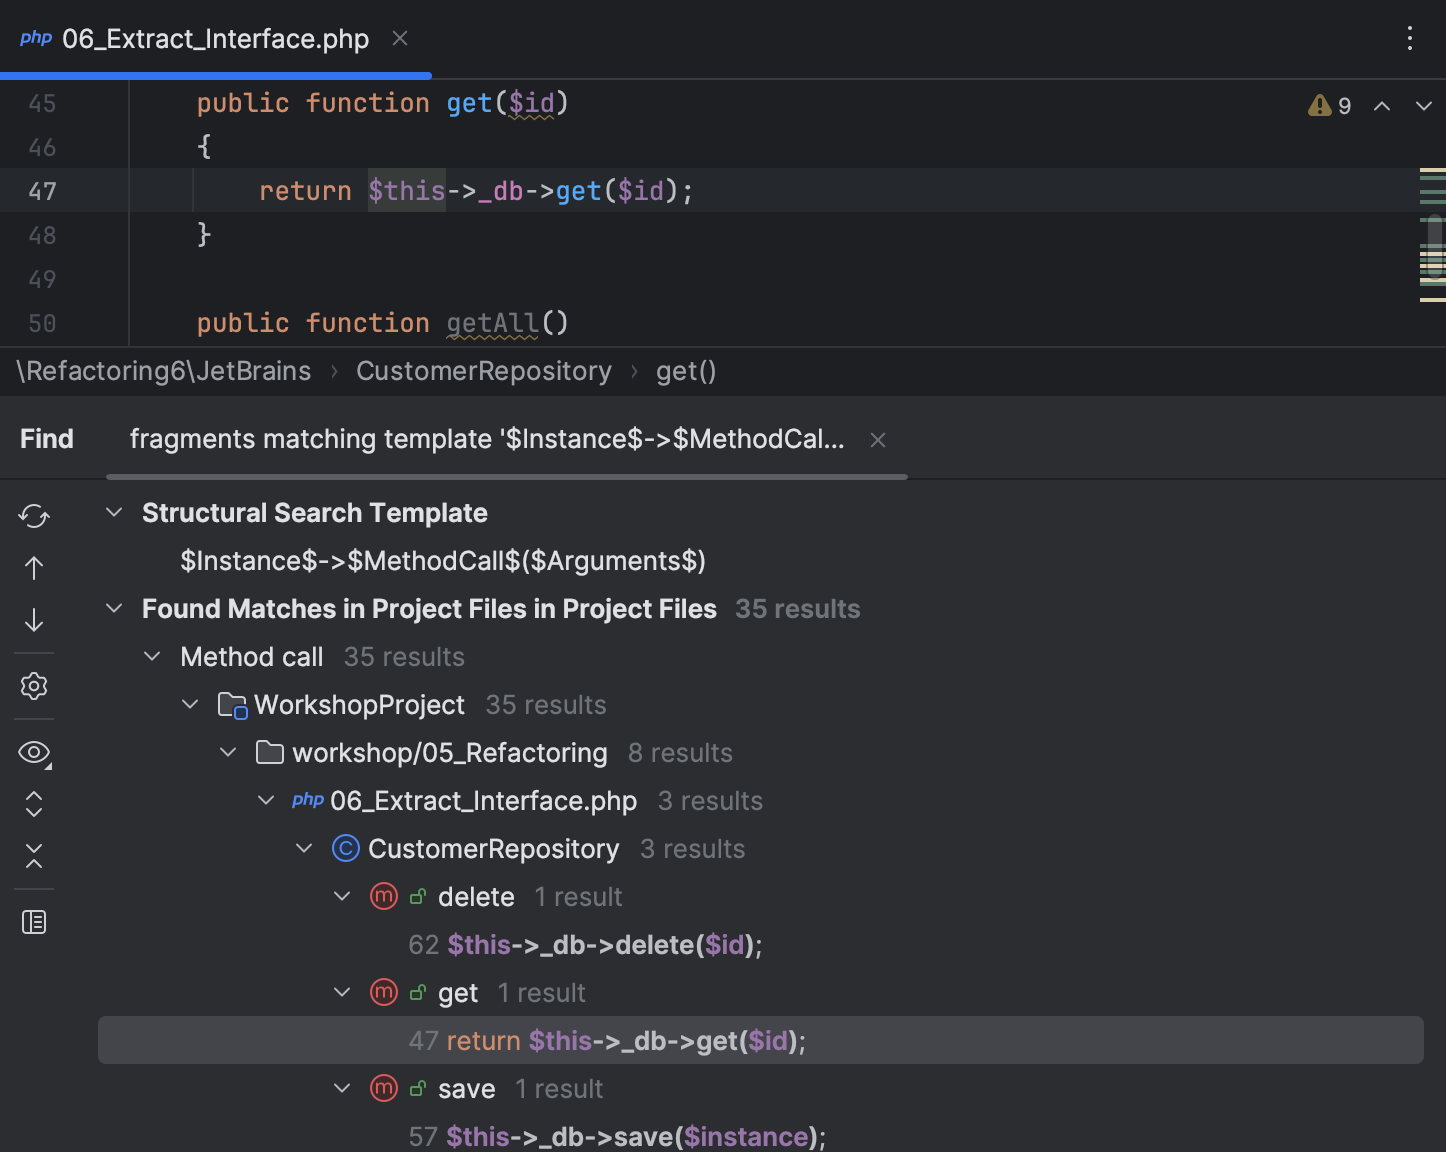Select the 06_Extract_Interface.php editor tab
This screenshot has width=1446, height=1152.
(x=214, y=38)
